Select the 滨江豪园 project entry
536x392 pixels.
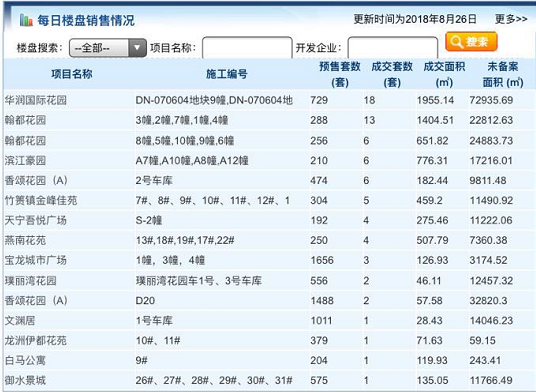tap(25, 160)
